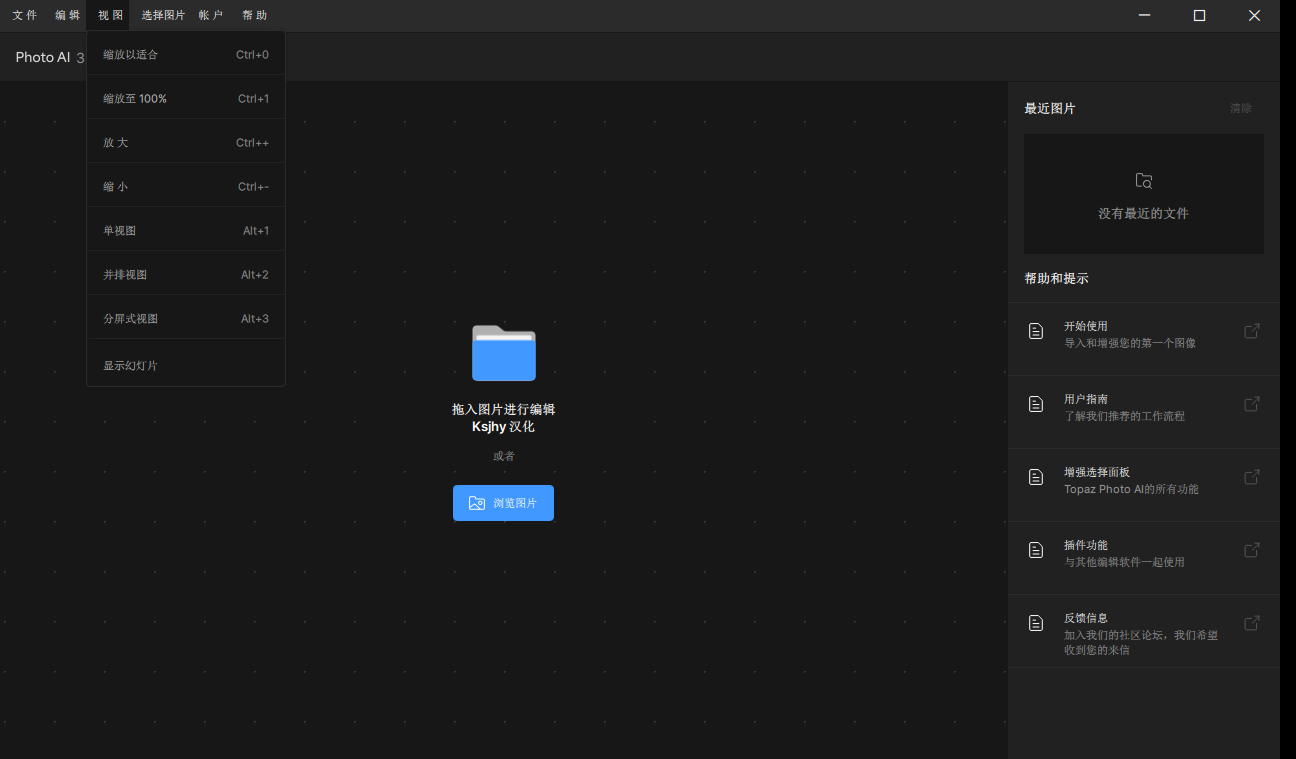Click 清除 to clear recent images

[x=1241, y=108]
